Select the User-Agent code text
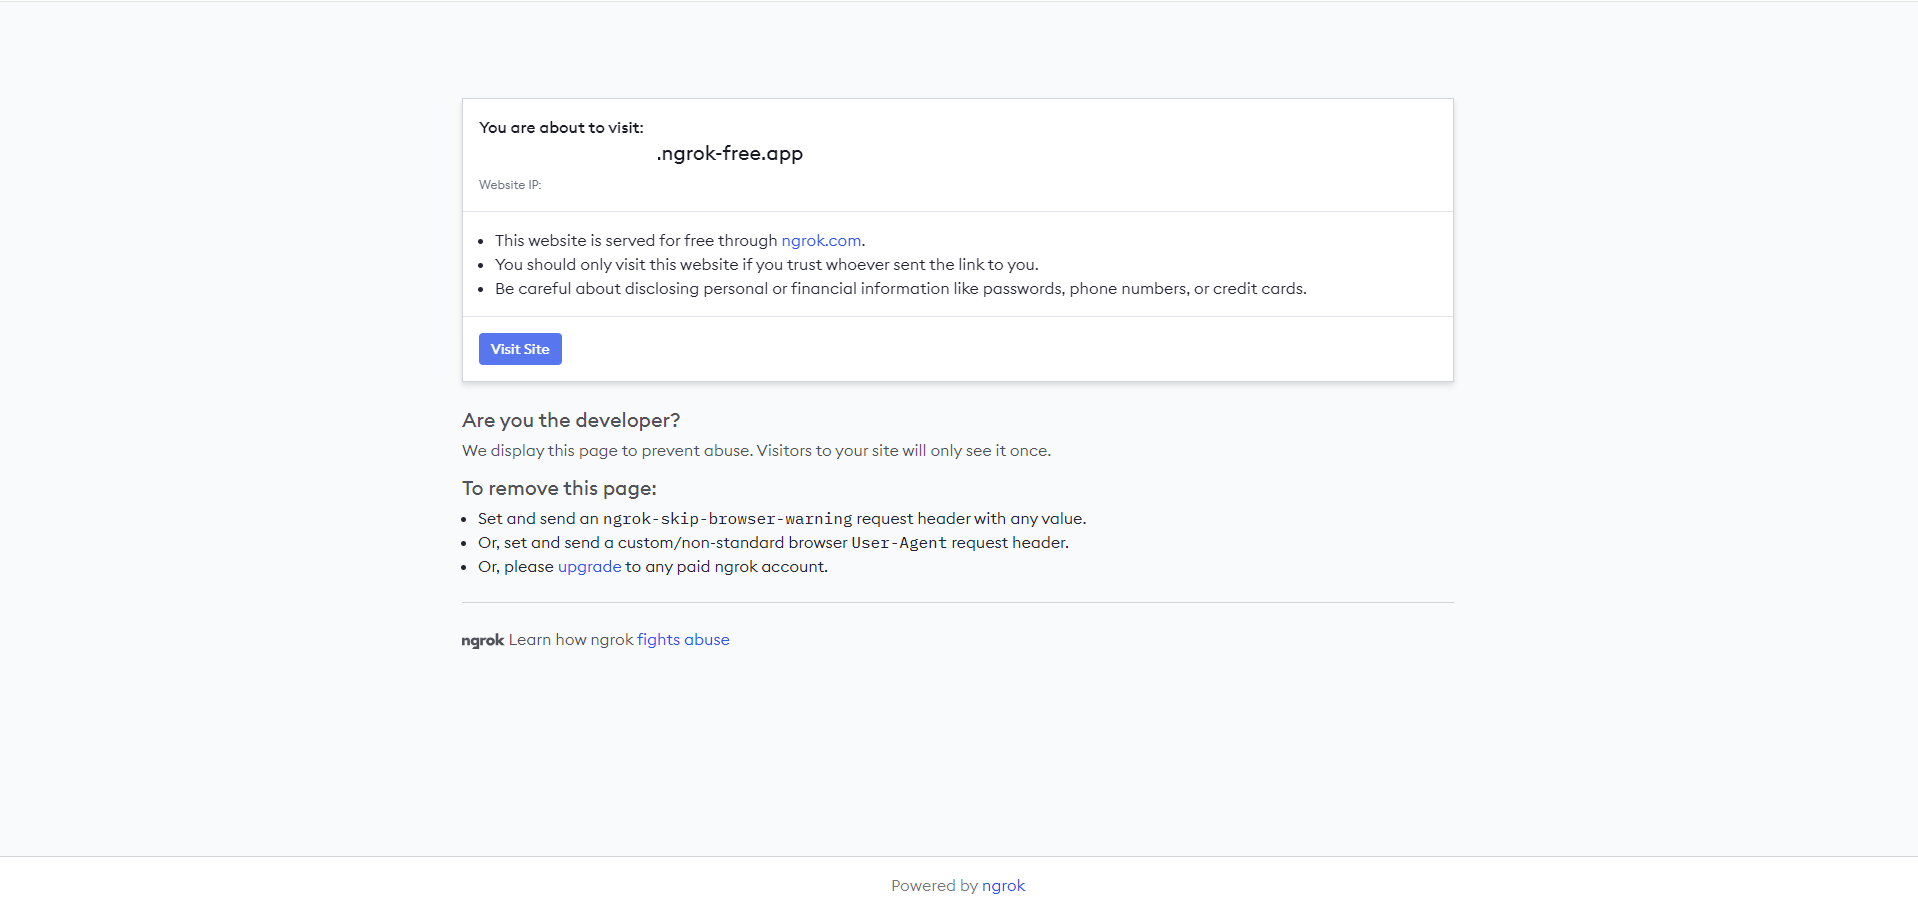Image resolution: width=1918 pixels, height=911 pixels. tap(899, 543)
